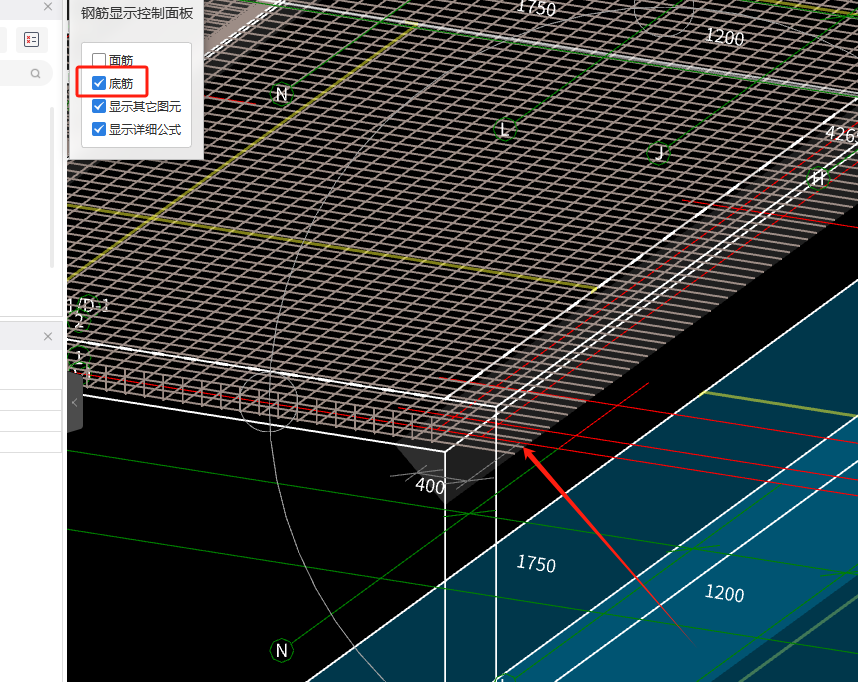This screenshot has width=858, height=682.
Task: Click axis label H bubble
Action: 819,177
